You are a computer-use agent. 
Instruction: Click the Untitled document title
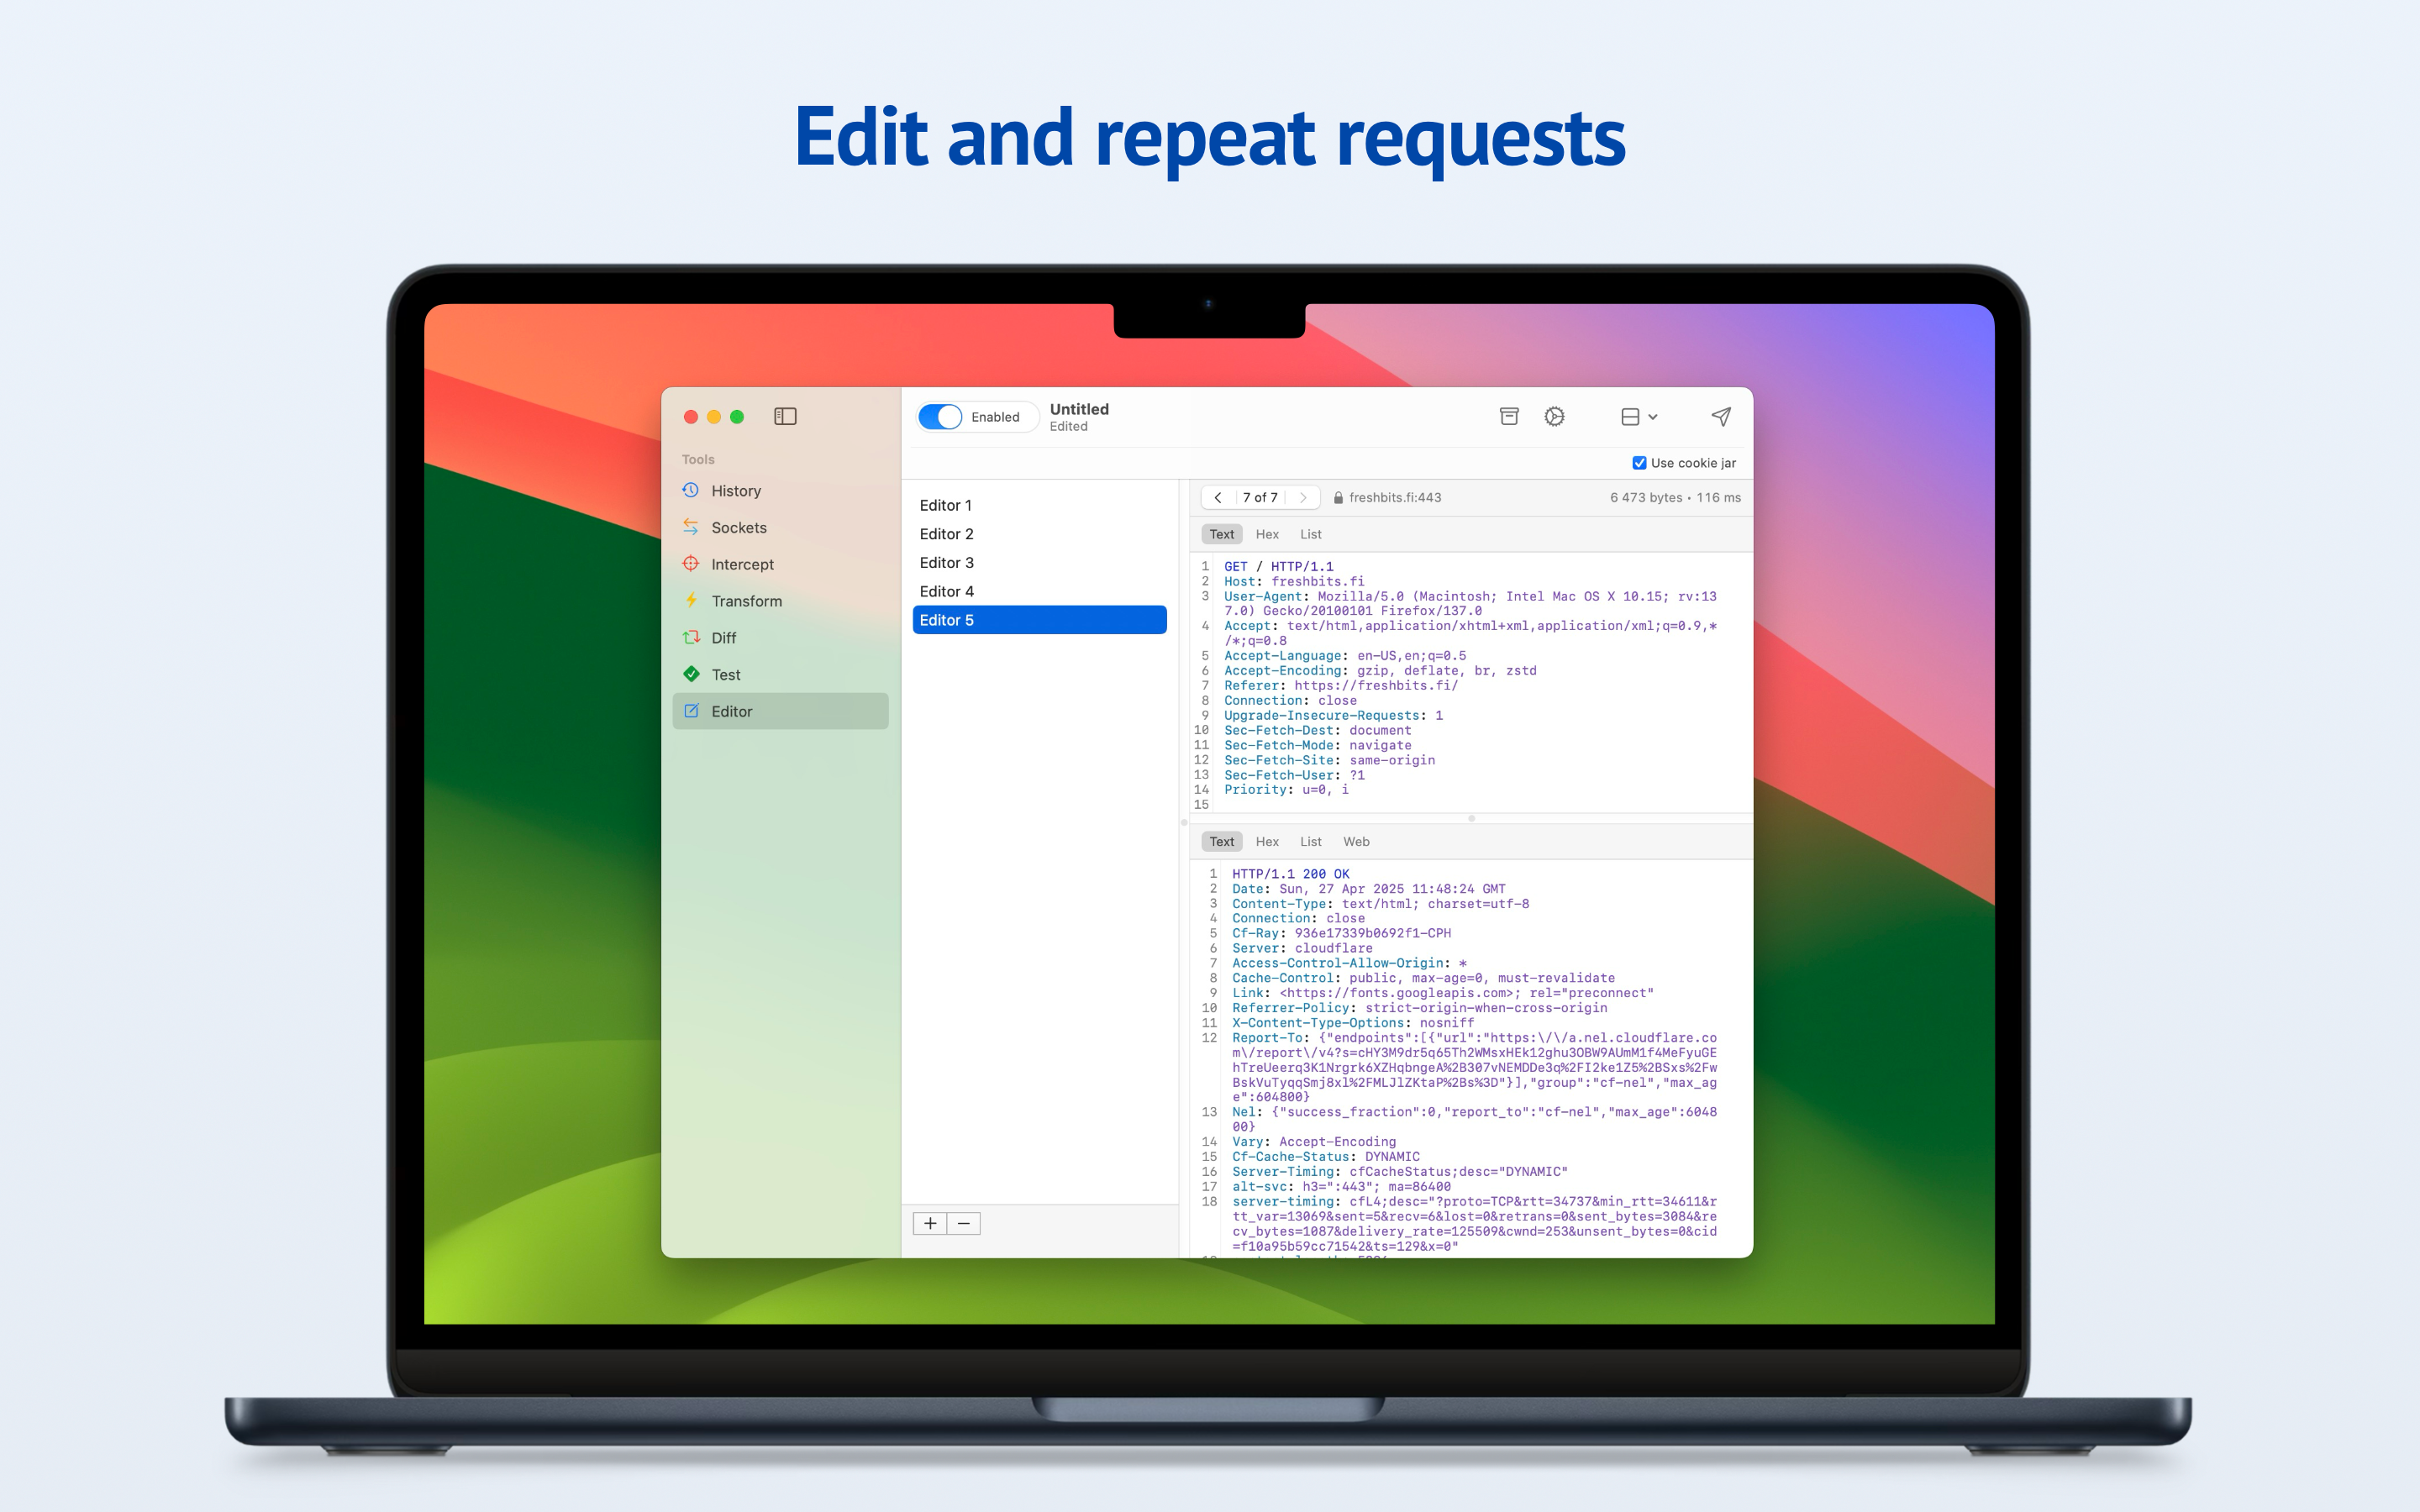1079,409
